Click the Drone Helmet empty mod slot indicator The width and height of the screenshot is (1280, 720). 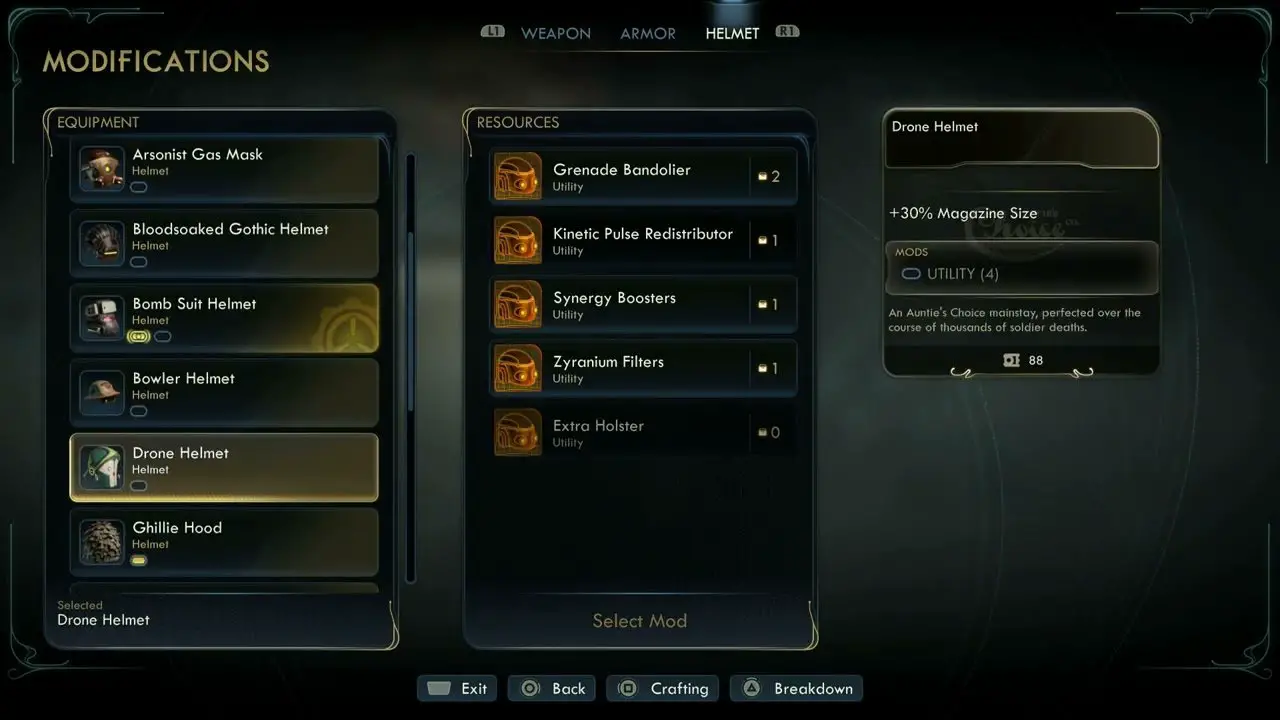point(139,486)
